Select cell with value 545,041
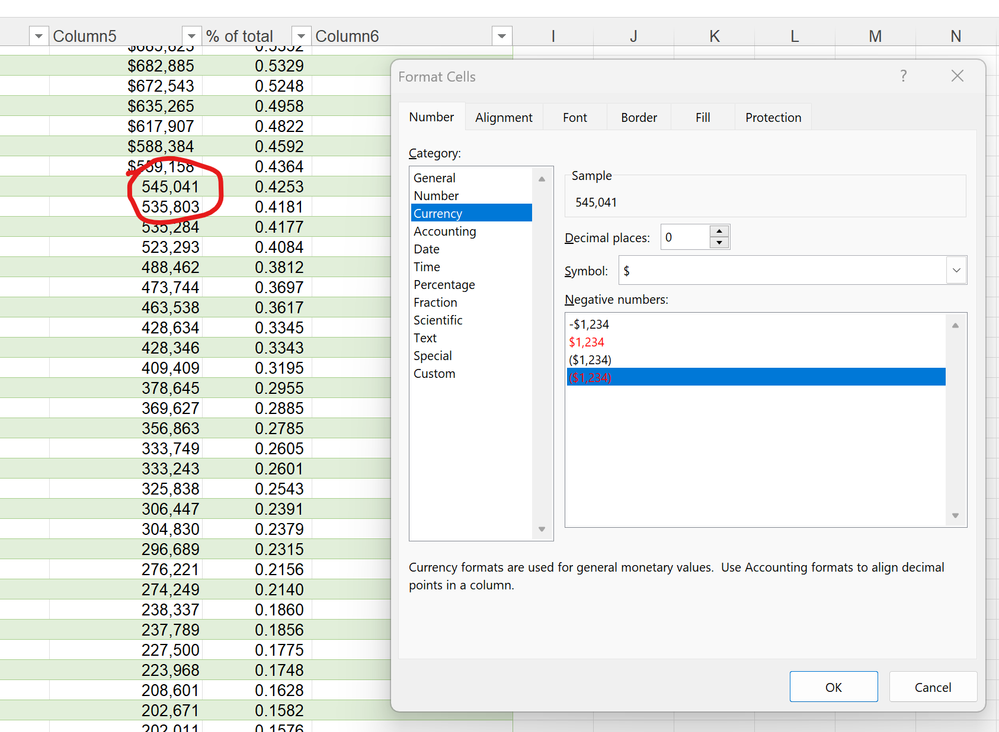 click(126, 187)
